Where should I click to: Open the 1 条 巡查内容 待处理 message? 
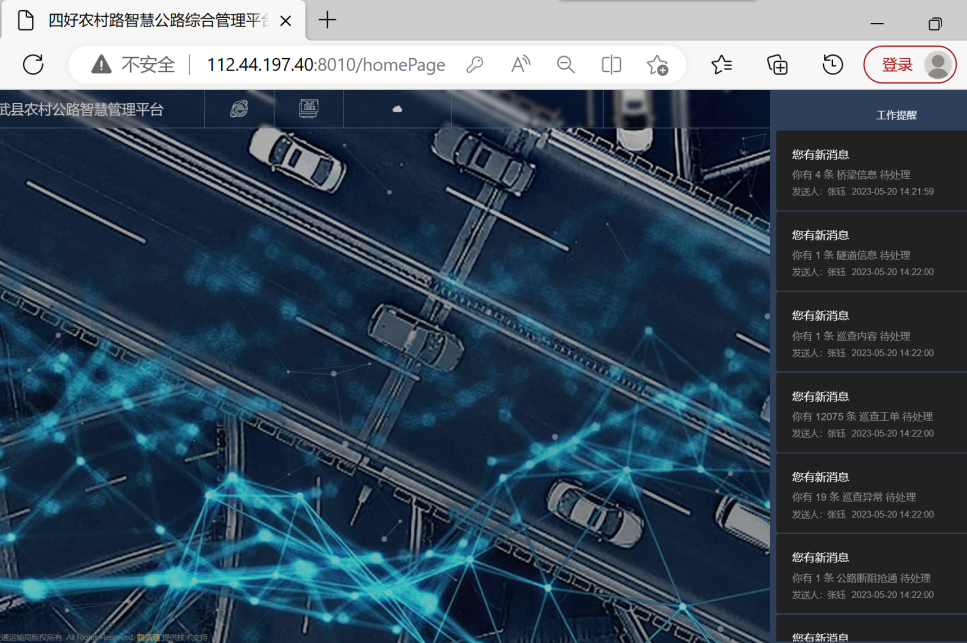[871, 332]
